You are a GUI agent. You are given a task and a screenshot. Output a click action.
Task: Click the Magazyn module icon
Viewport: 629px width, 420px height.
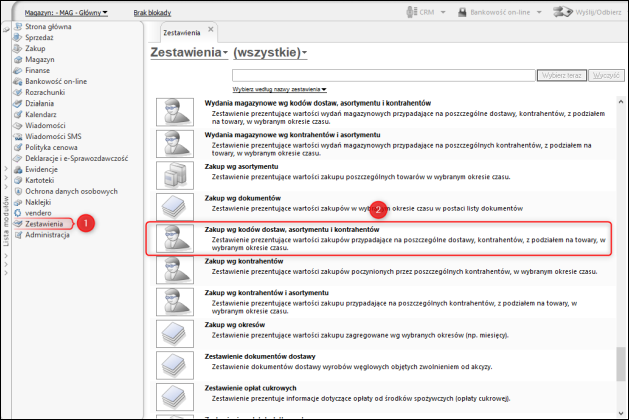pyautogui.click(x=18, y=59)
